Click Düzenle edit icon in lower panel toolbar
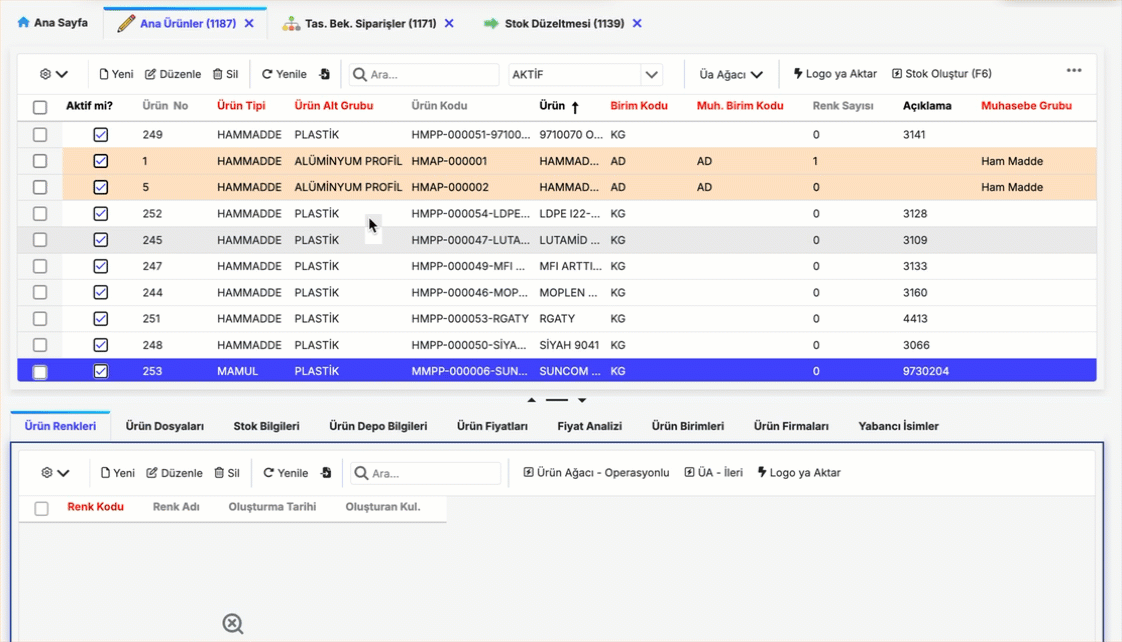 click(174, 473)
